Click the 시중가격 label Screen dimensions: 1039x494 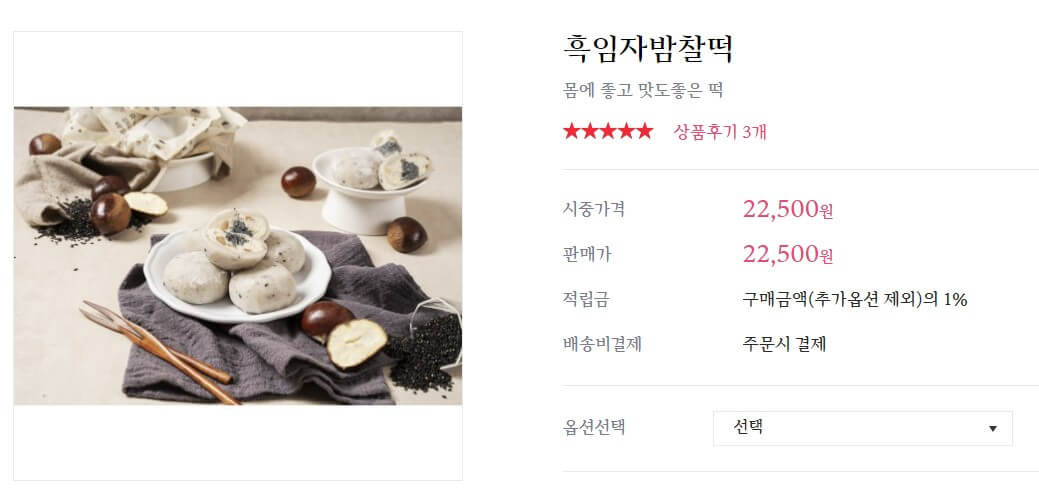pos(594,210)
